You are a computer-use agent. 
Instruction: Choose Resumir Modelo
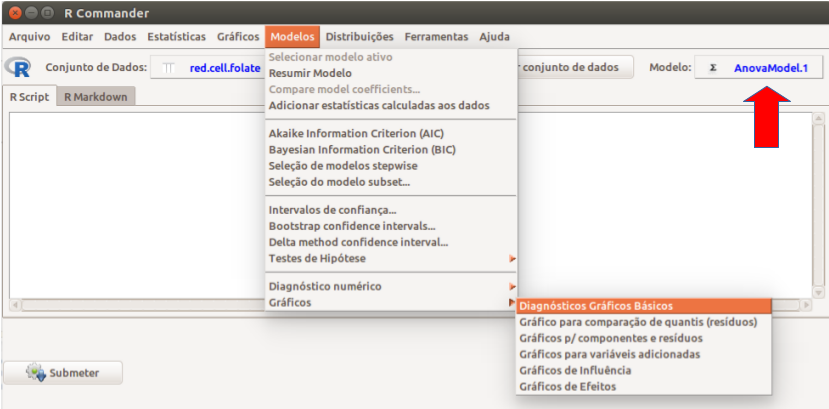click(x=391, y=73)
